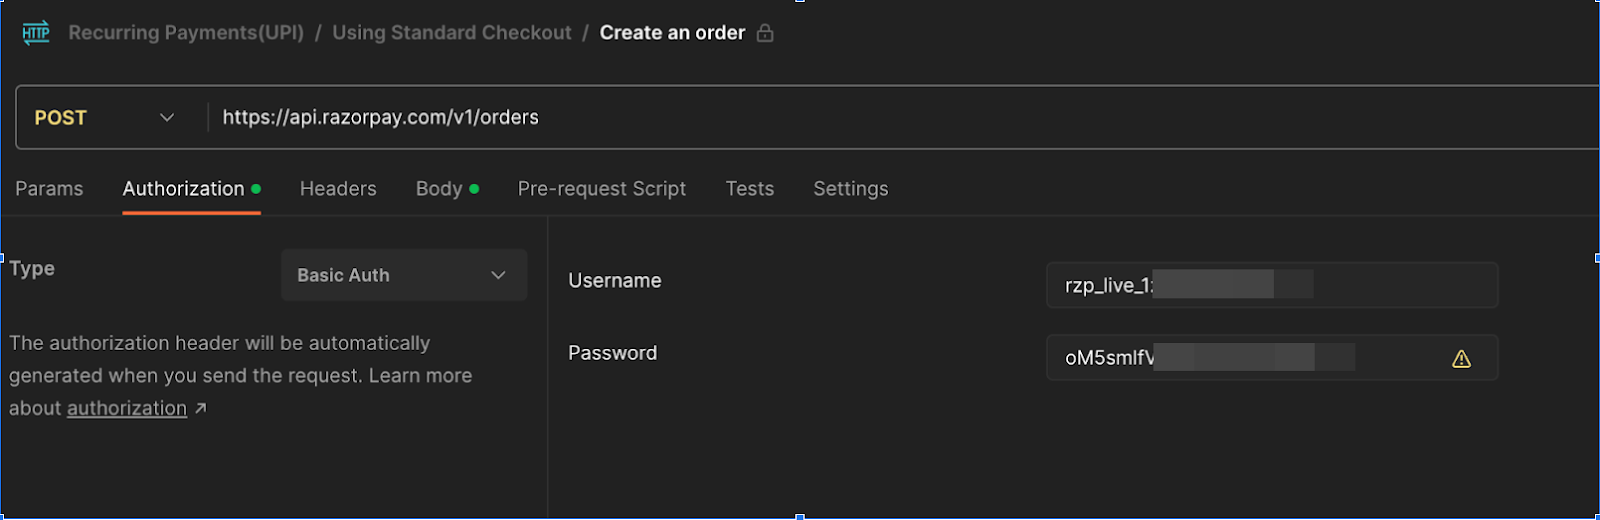The height and width of the screenshot is (520, 1600).
Task: Open Using Standard Checkout breadcrumb
Action: [452, 33]
